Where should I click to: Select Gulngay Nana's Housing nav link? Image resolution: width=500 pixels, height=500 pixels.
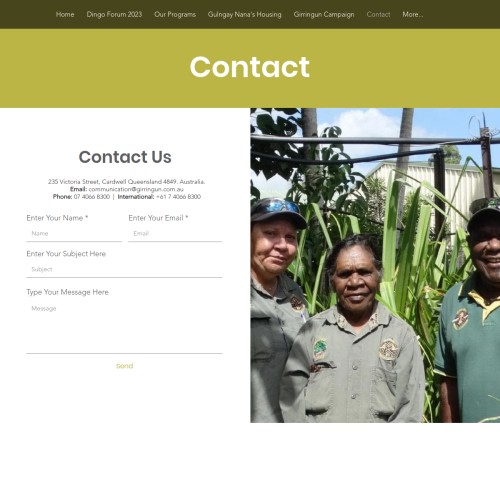tap(245, 14)
